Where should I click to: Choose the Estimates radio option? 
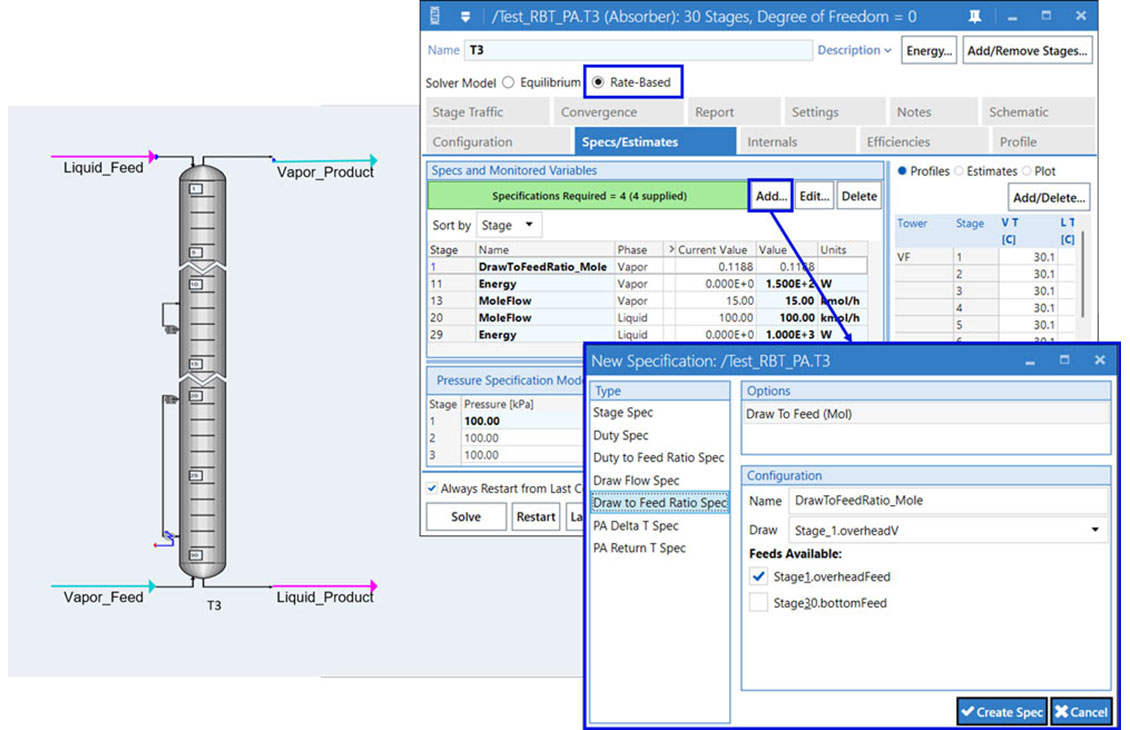point(958,171)
